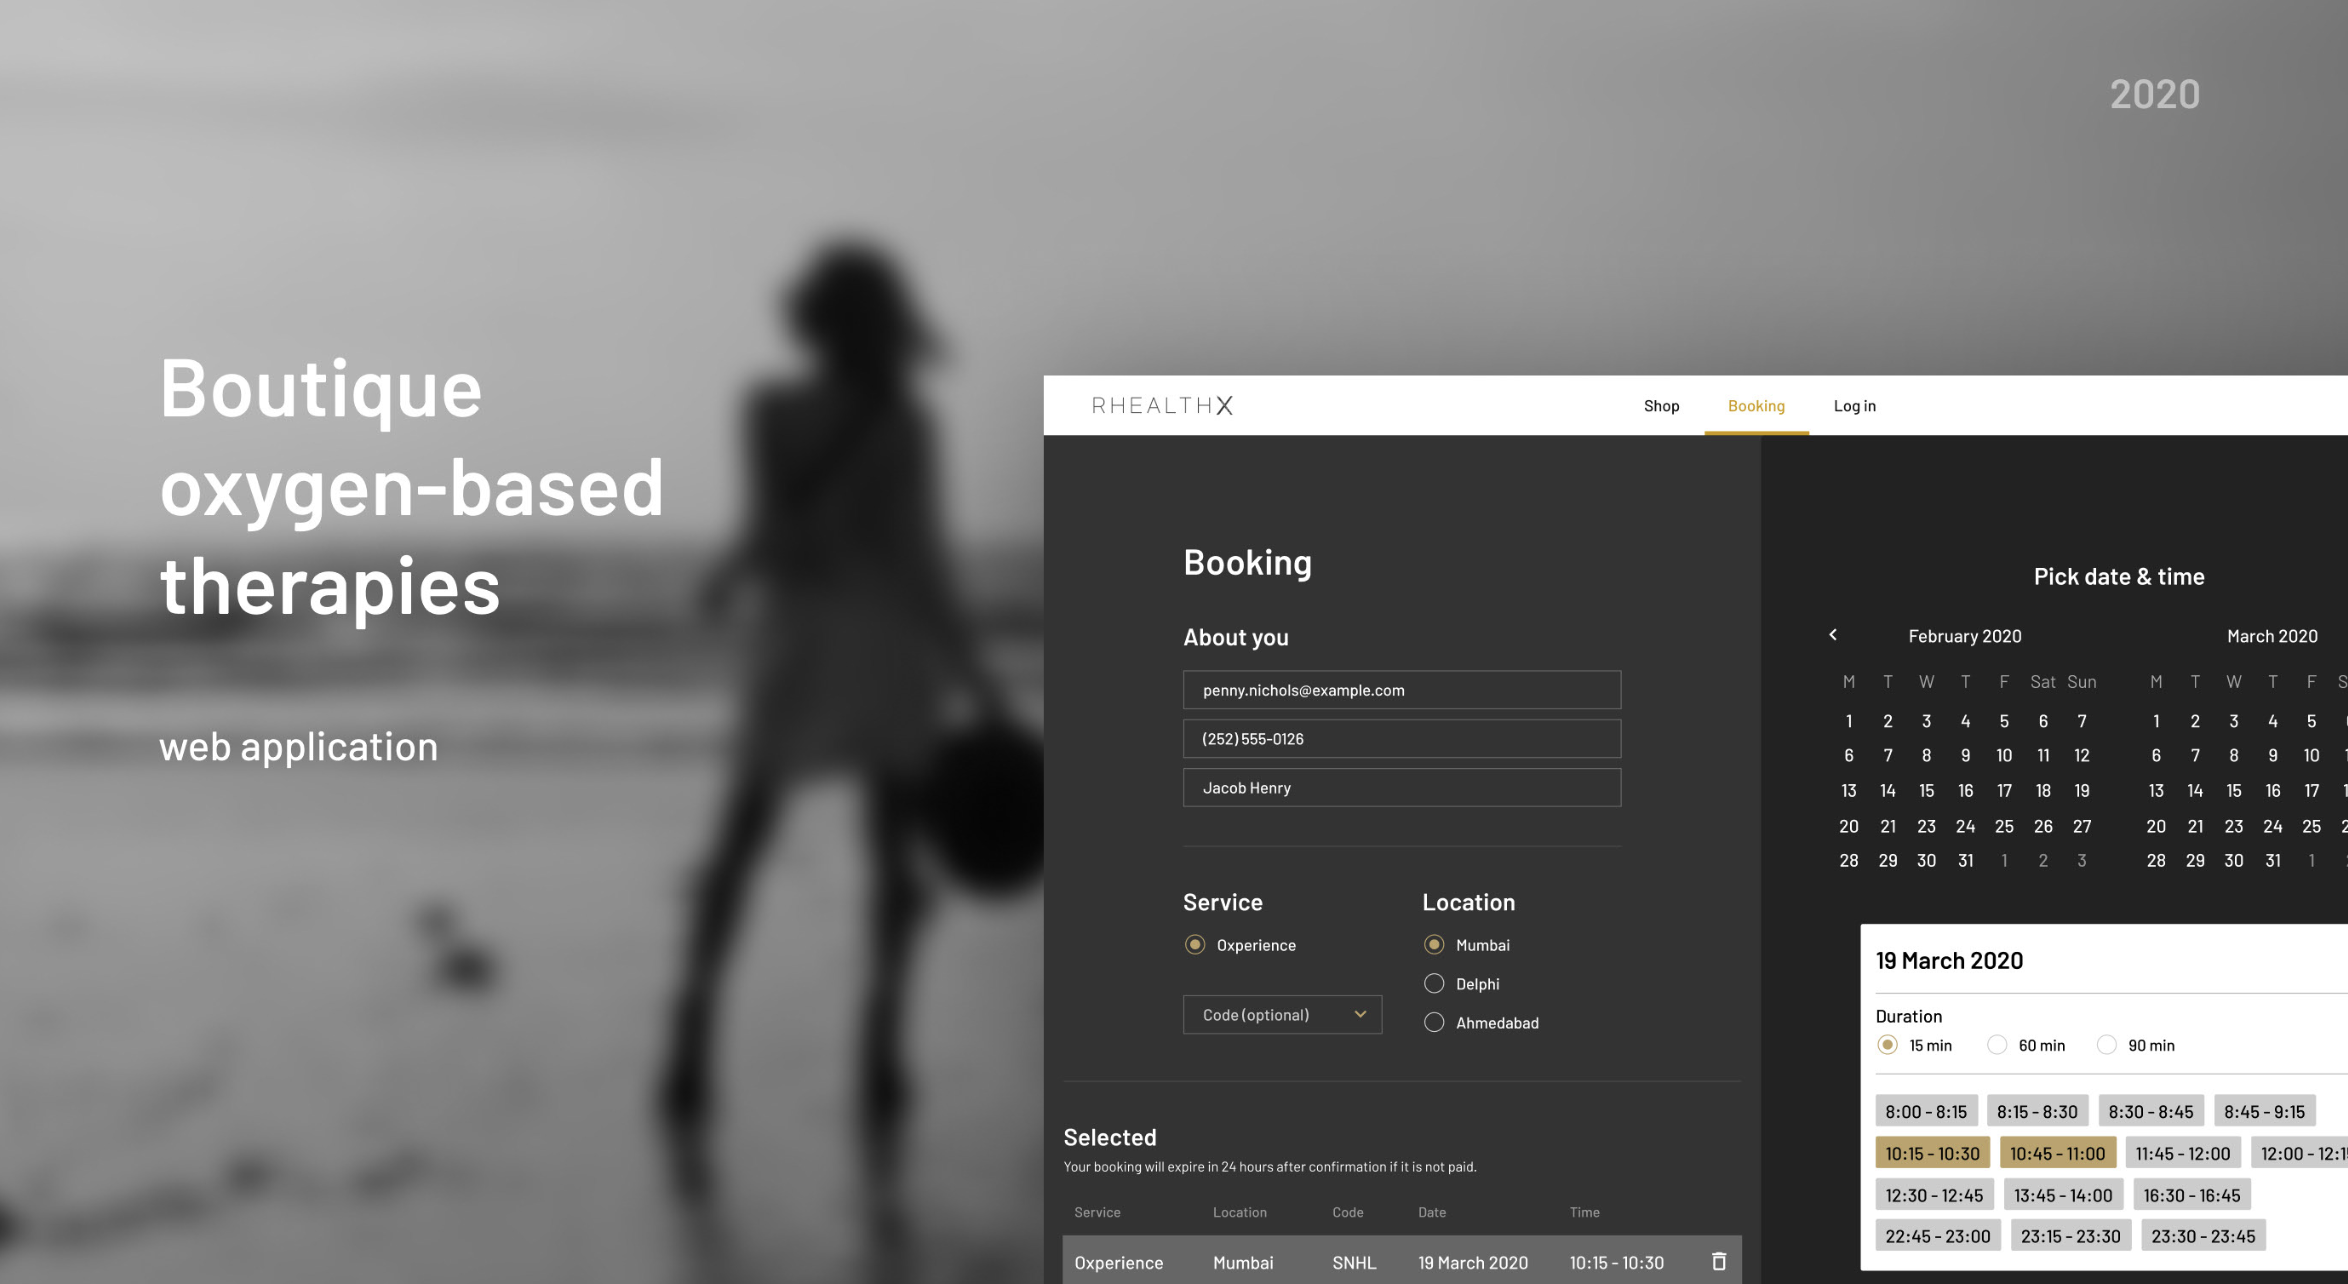Deselect the 10:45 - 11:00 slot
2348x1284 pixels.
click(2057, 1154)
